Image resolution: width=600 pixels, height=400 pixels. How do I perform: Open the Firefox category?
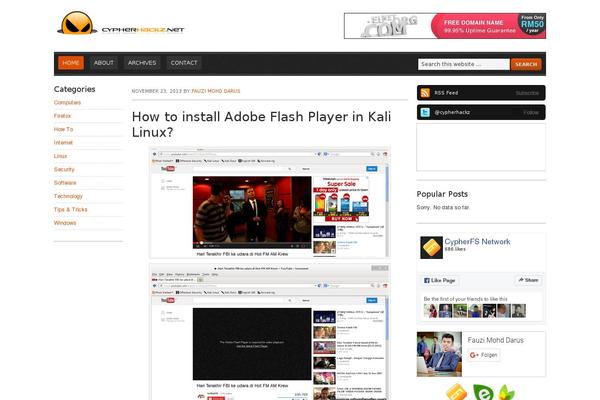tap(62, 116)
